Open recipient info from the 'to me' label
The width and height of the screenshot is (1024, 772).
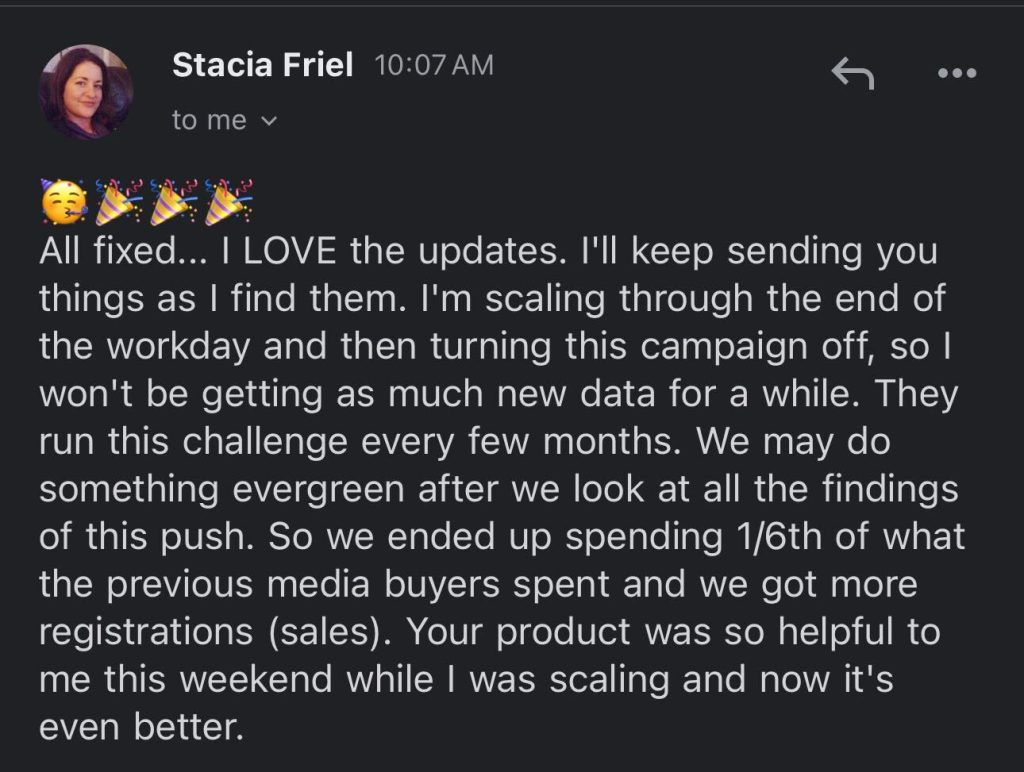(210, 120)
